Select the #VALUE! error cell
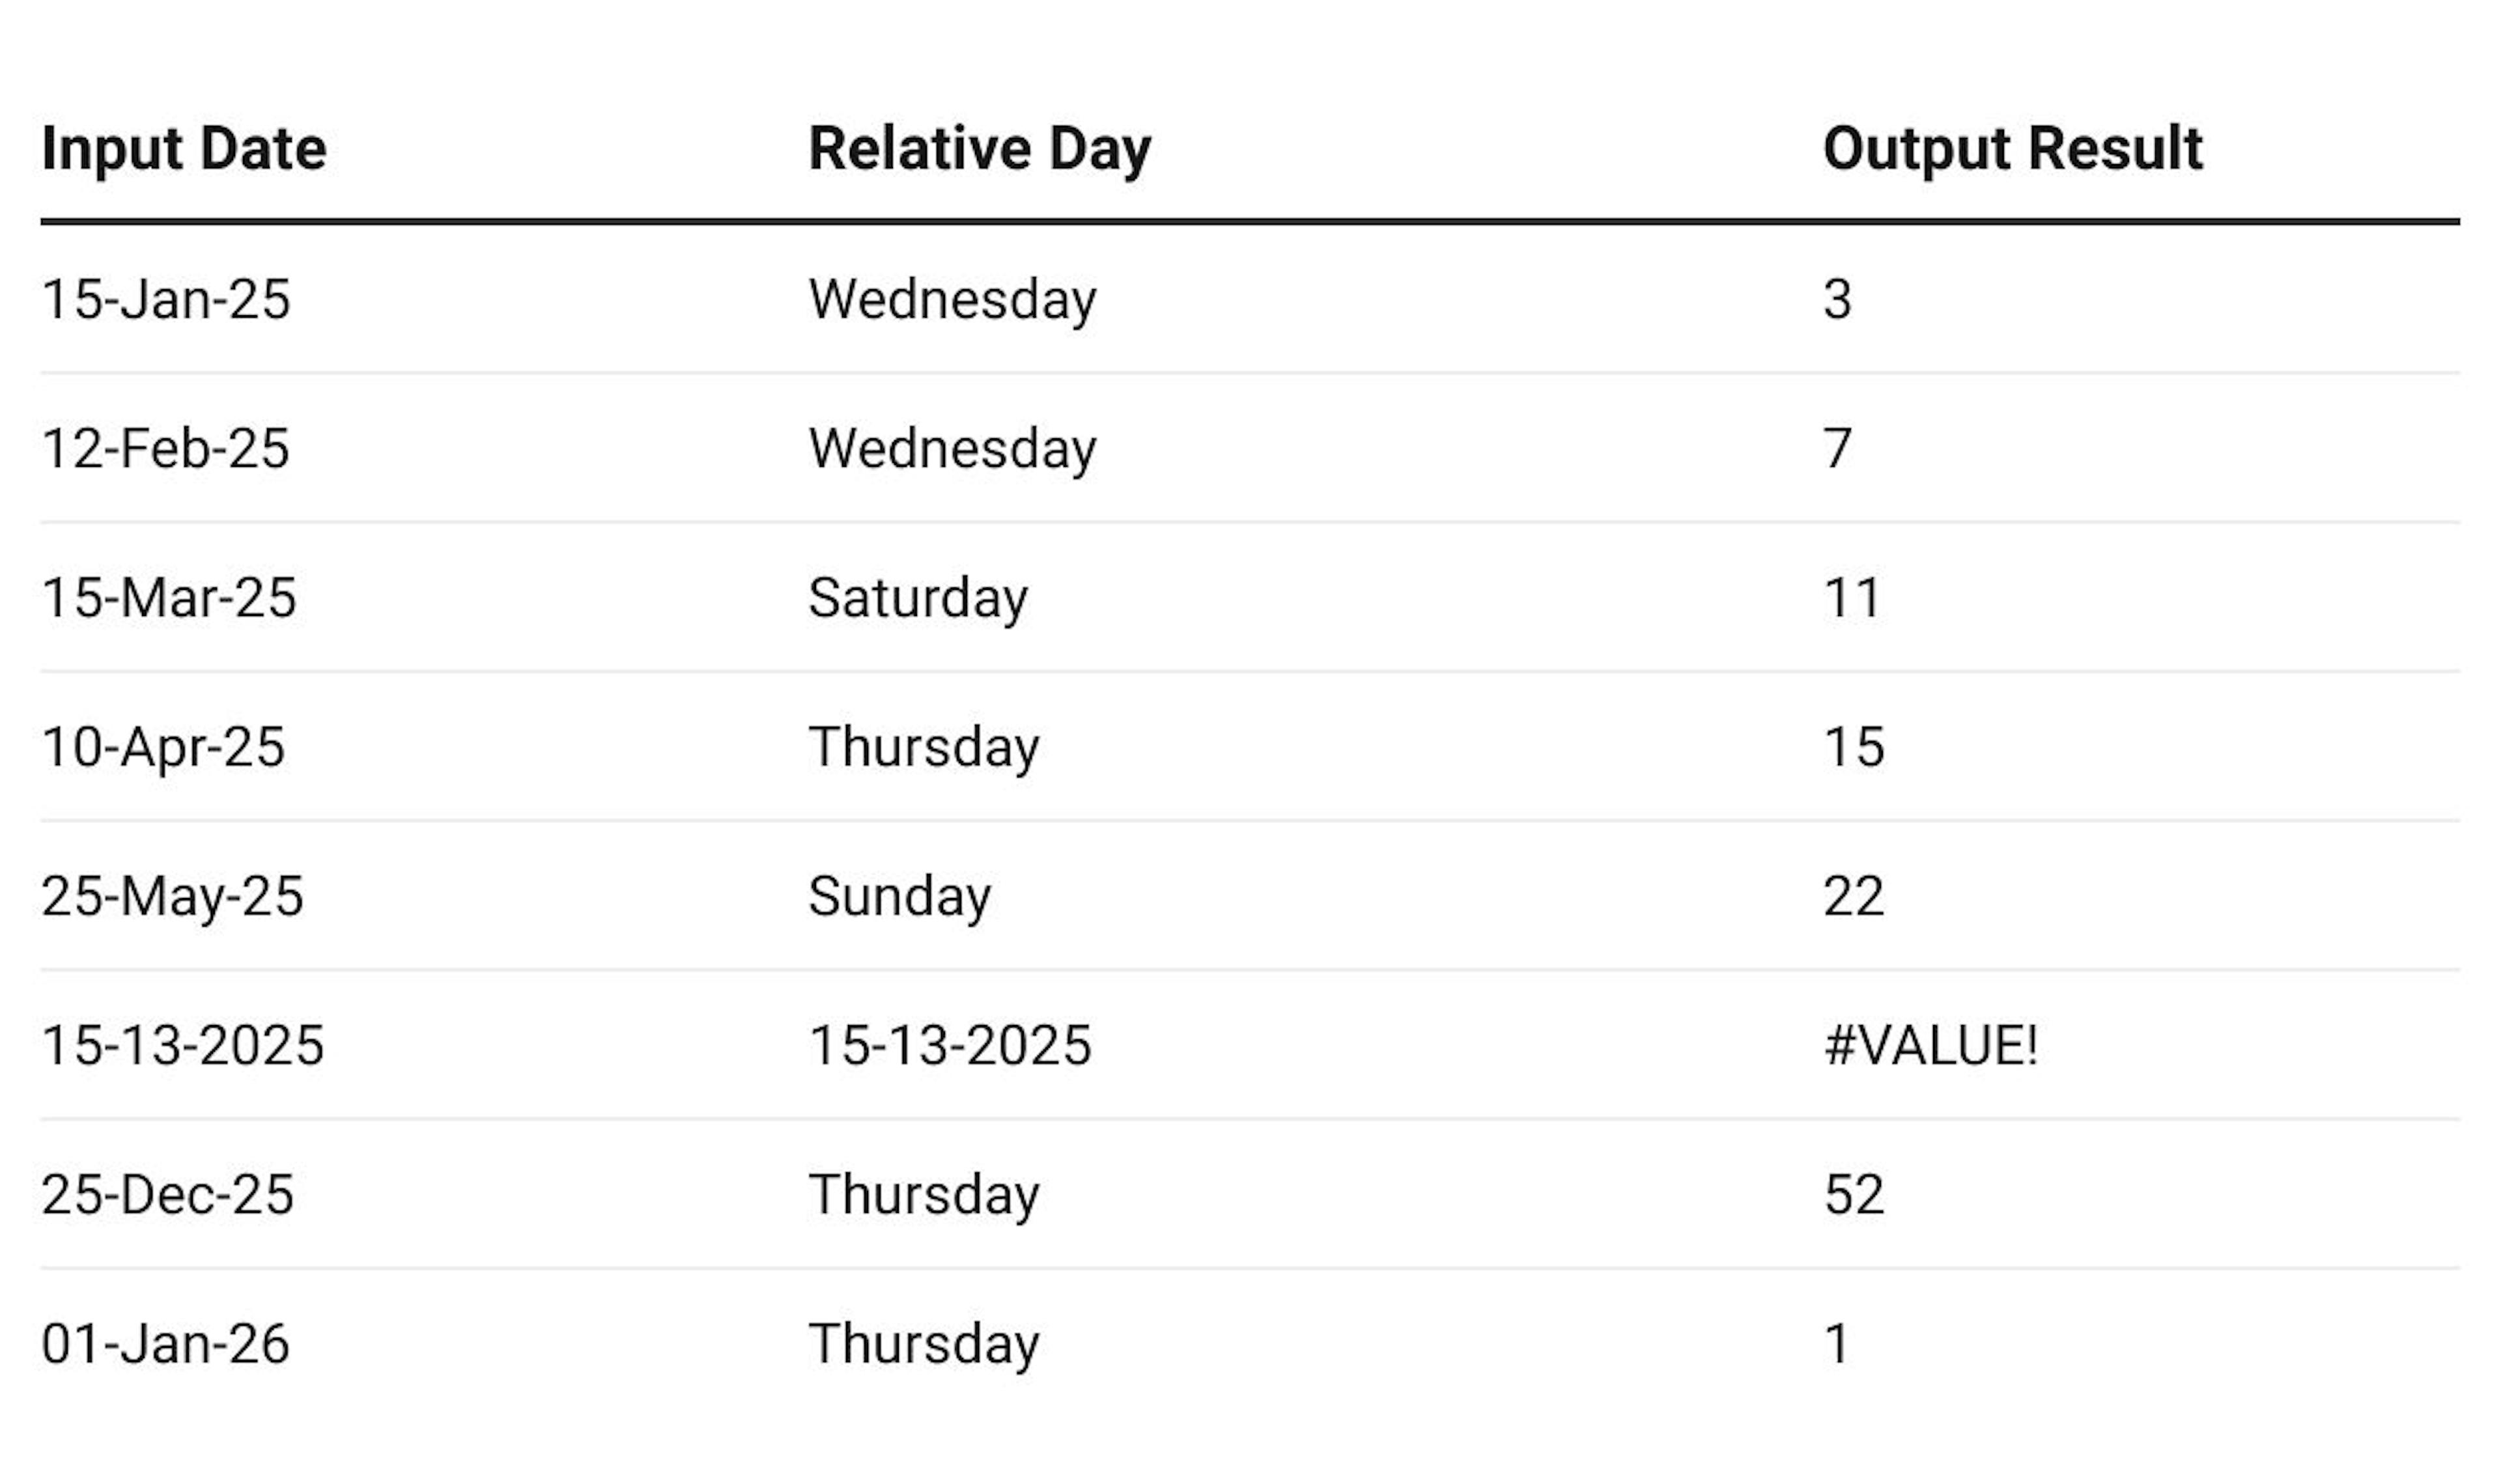Screen dimensions: 2501x1484 pyautogui.click(x=1930, y=1045)
